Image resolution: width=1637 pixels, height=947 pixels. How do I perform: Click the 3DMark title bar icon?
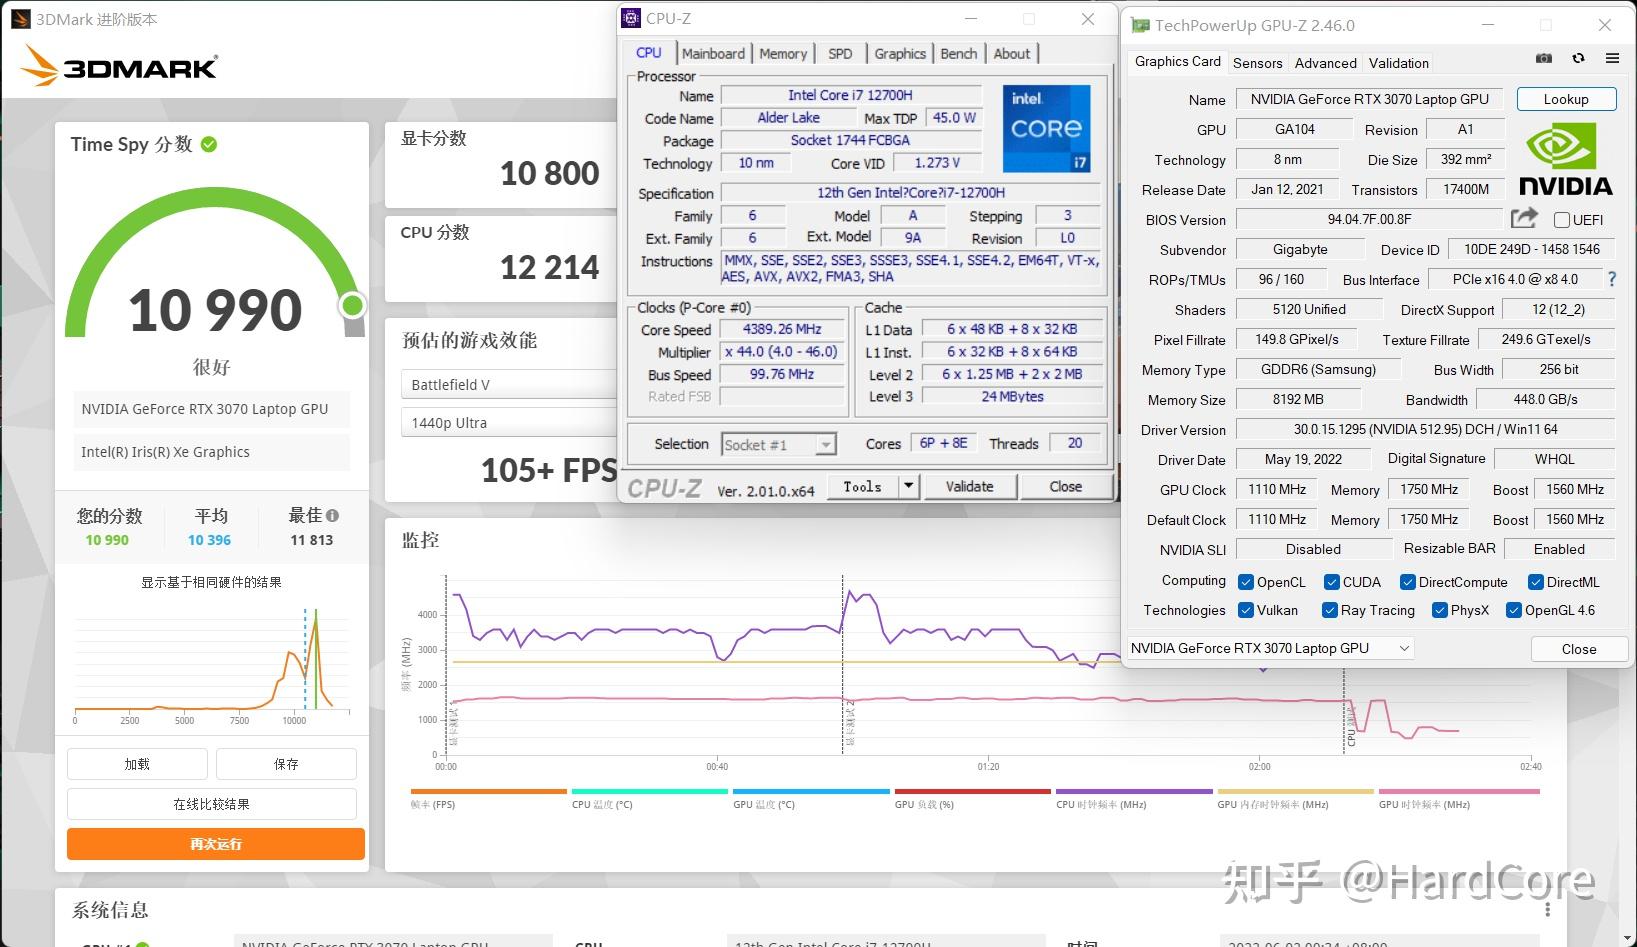[20, 18]
